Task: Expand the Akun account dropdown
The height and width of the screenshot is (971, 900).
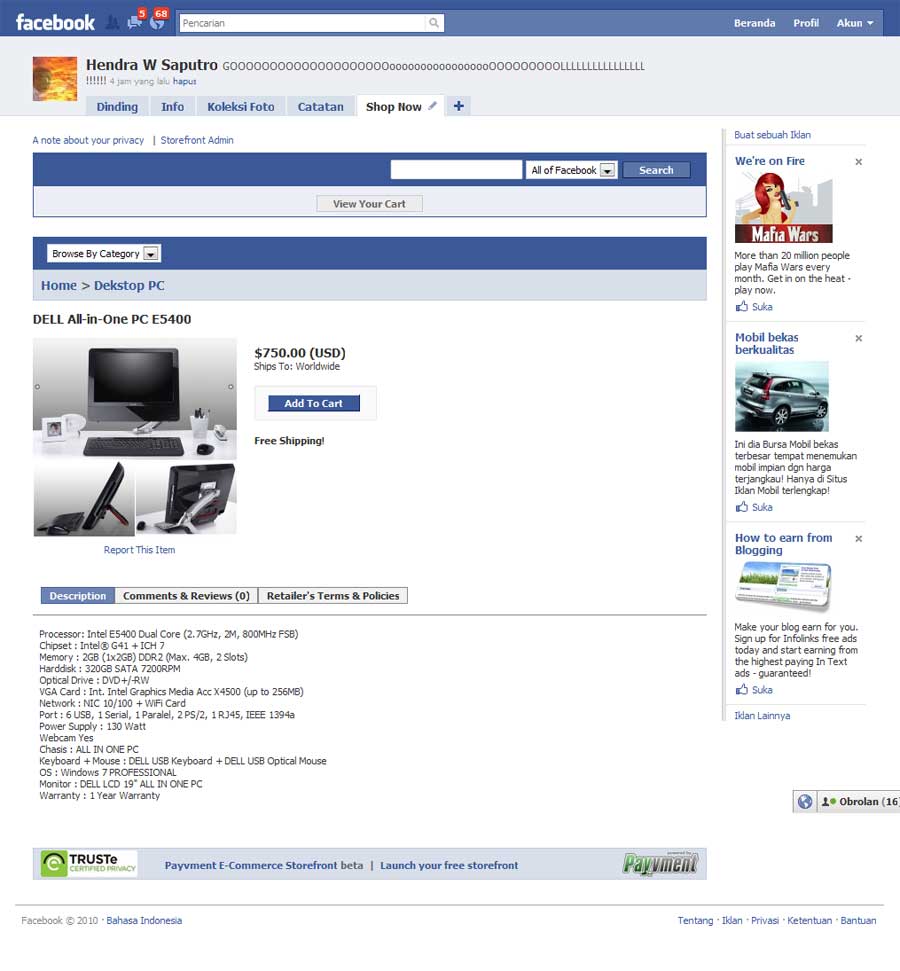Action: [855, 23]
